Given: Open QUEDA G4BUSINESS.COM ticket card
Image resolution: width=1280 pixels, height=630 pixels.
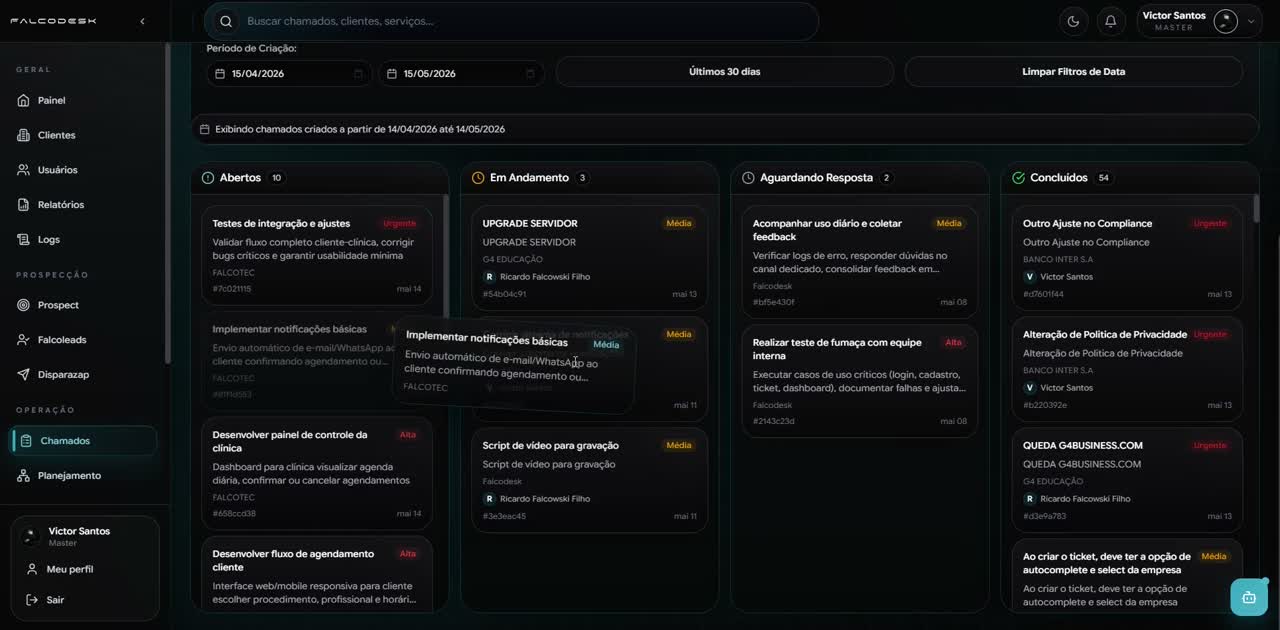Looking at the screenshot, I should point(1127,480).
